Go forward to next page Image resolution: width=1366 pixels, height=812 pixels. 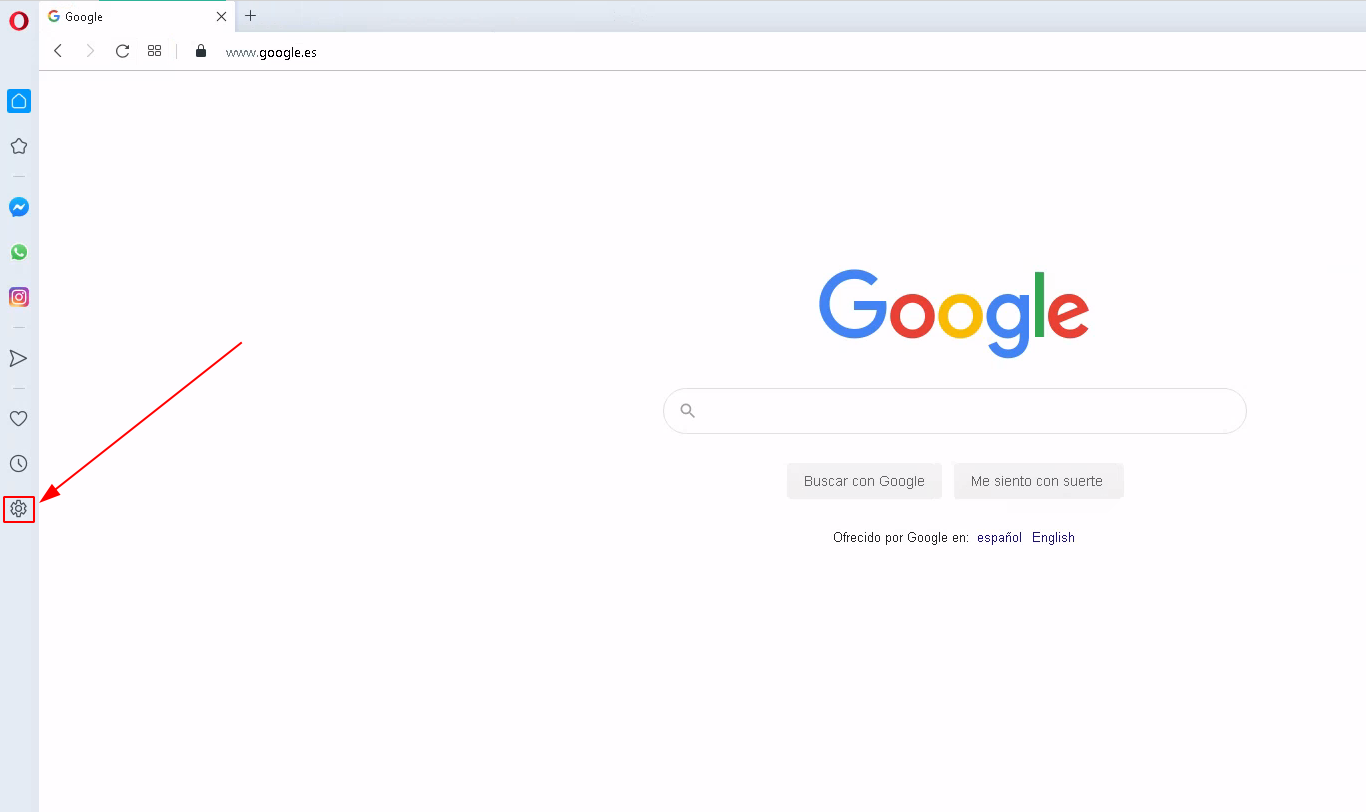(90, 51)
